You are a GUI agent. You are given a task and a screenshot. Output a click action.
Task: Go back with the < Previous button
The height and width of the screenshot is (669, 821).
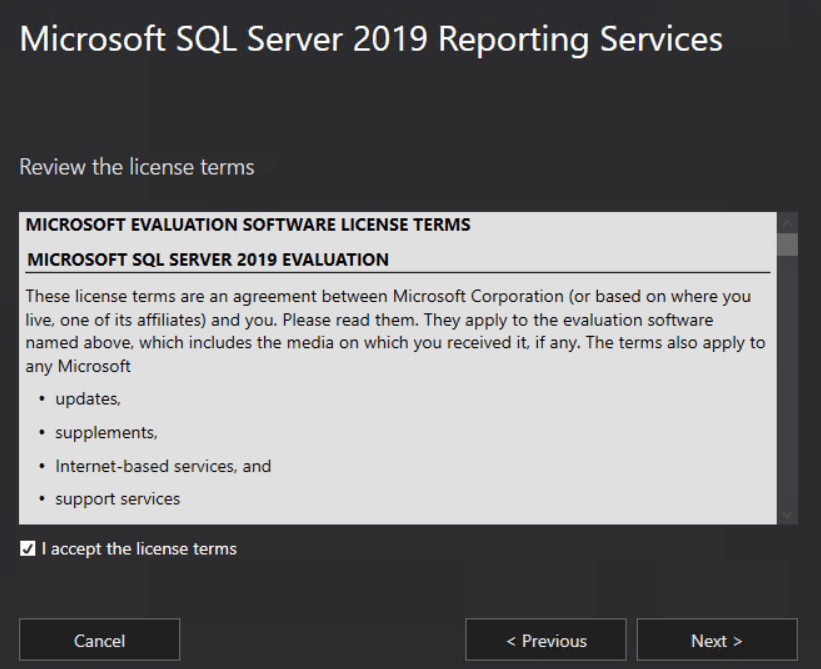[546, 640]
